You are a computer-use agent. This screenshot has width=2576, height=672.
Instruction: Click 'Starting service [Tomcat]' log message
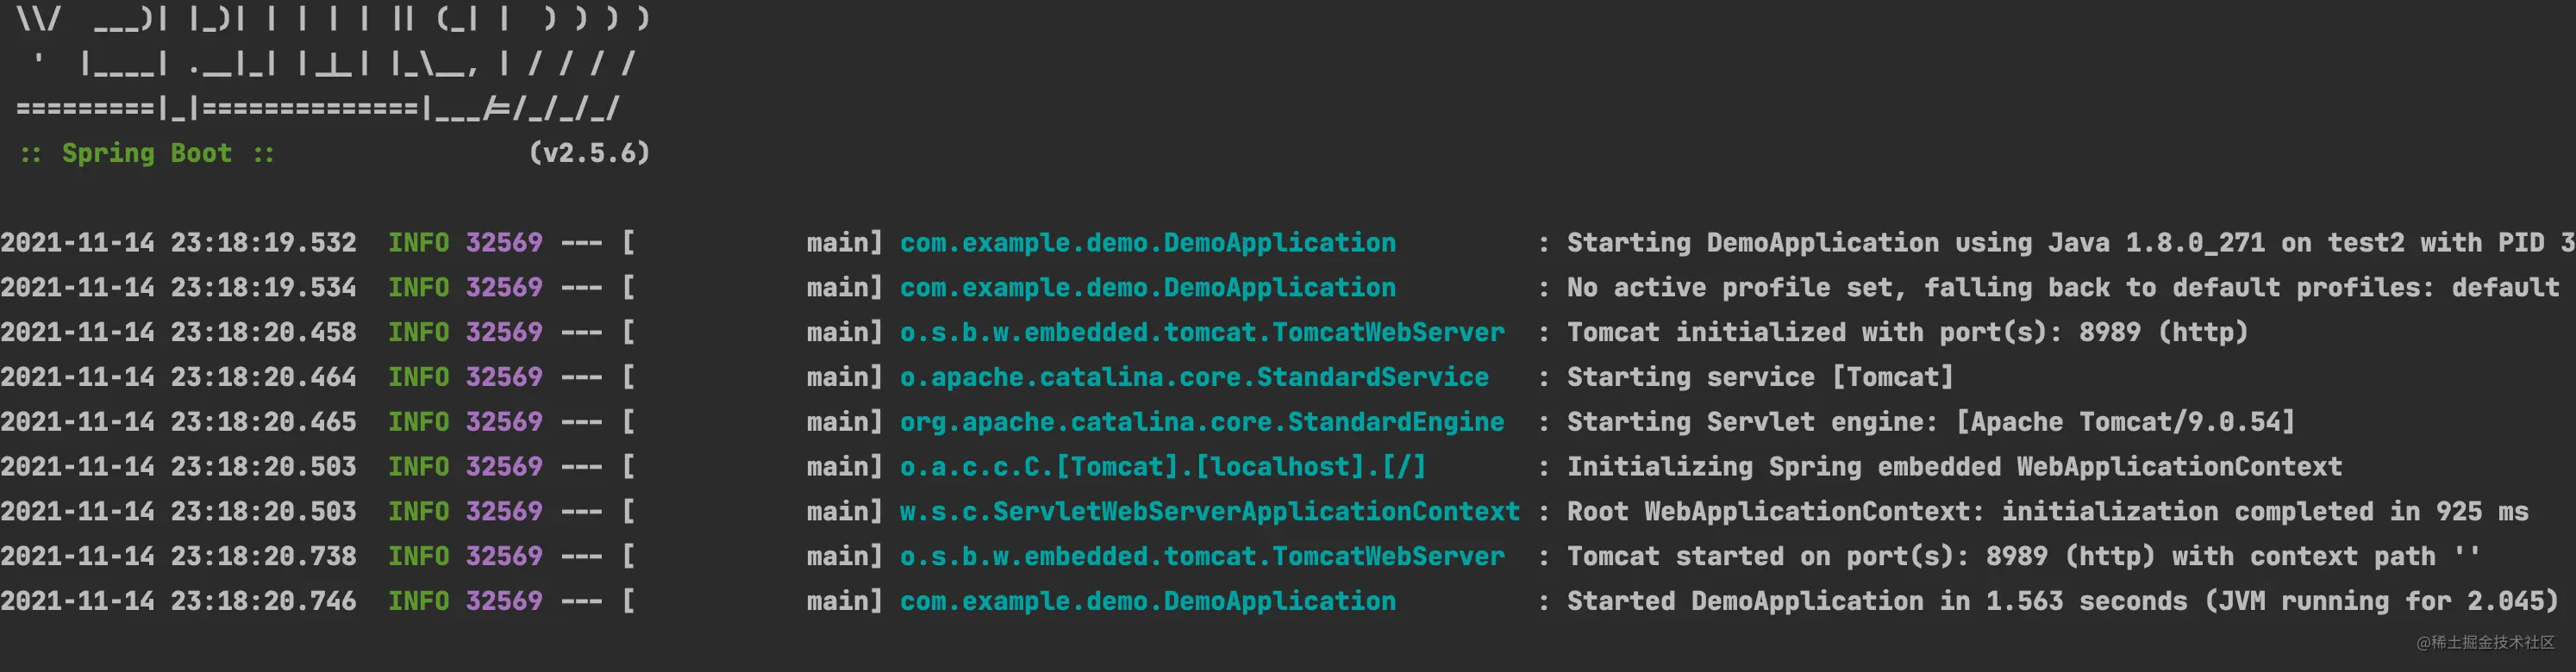(1759, 377)
